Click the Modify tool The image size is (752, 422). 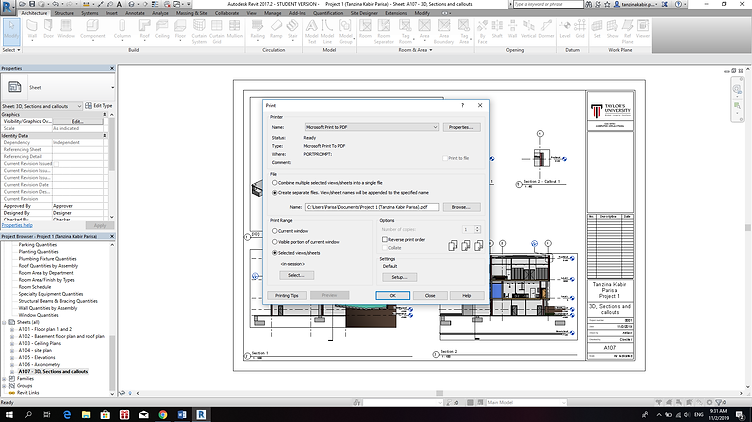click(x=12, y=30)
